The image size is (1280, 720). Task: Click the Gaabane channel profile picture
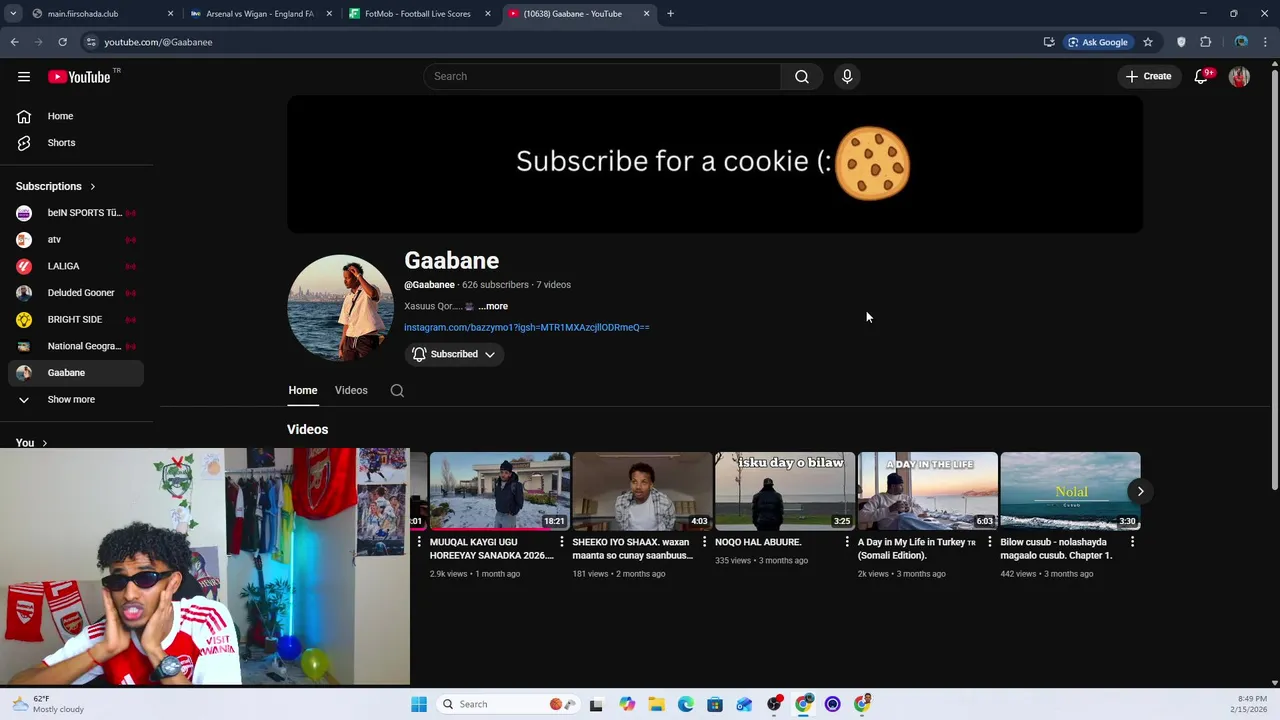click(x=340, y=308)
